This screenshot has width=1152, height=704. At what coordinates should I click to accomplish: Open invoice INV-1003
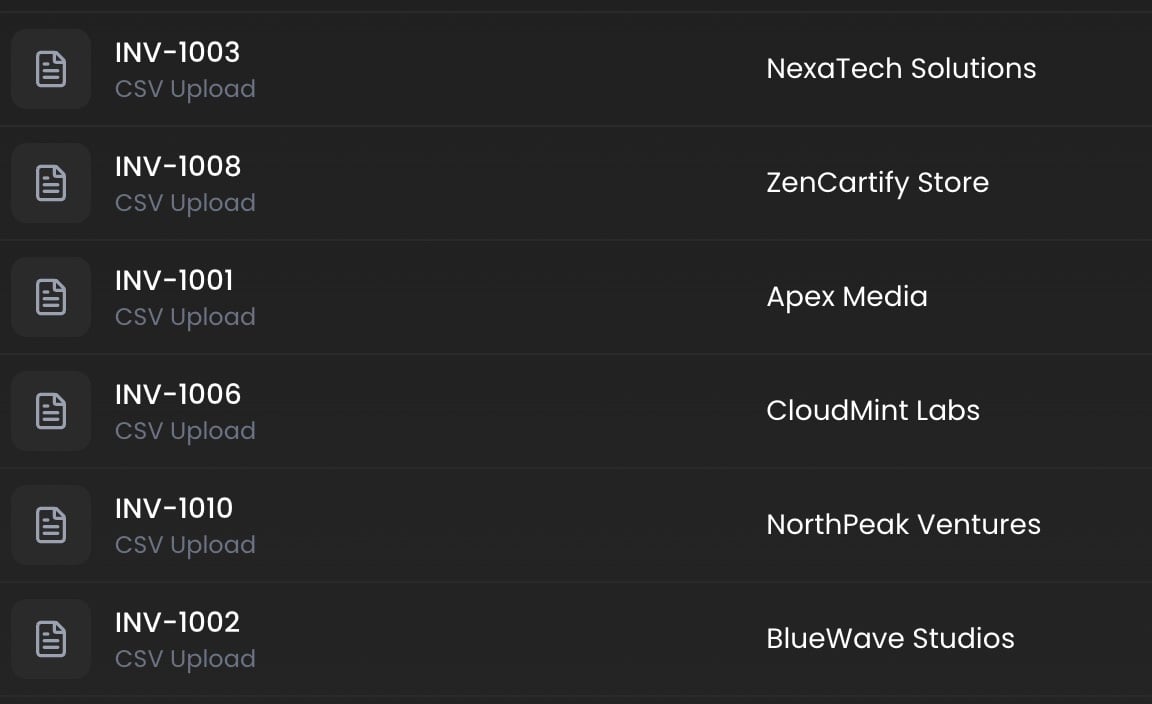pos(178,52)
